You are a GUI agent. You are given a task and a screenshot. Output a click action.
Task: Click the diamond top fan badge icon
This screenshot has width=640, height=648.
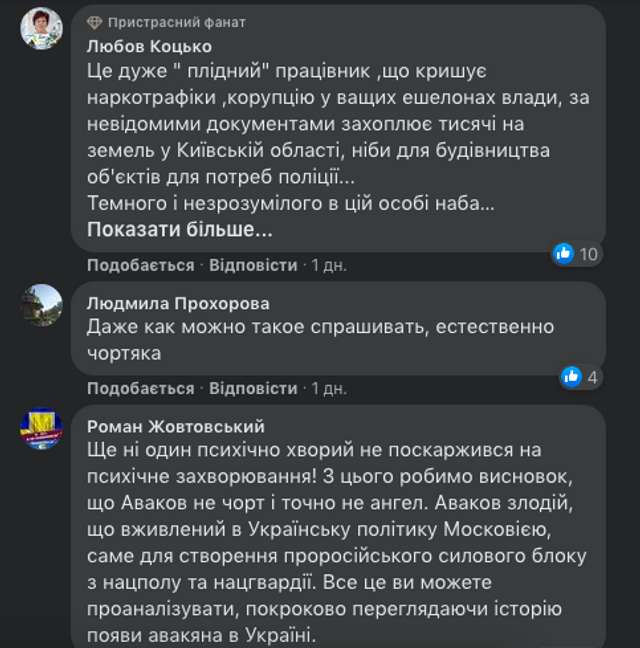(94, 22)
